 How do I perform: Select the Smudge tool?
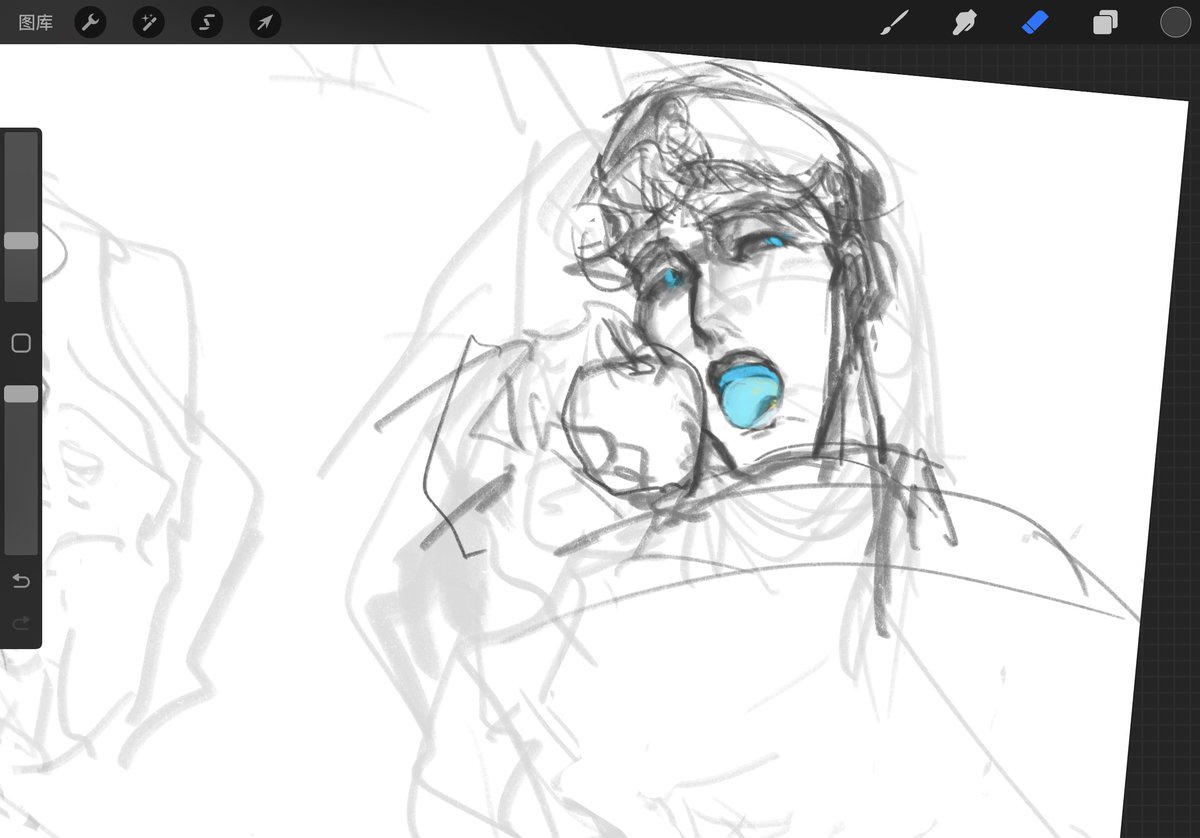coord(964,22)
